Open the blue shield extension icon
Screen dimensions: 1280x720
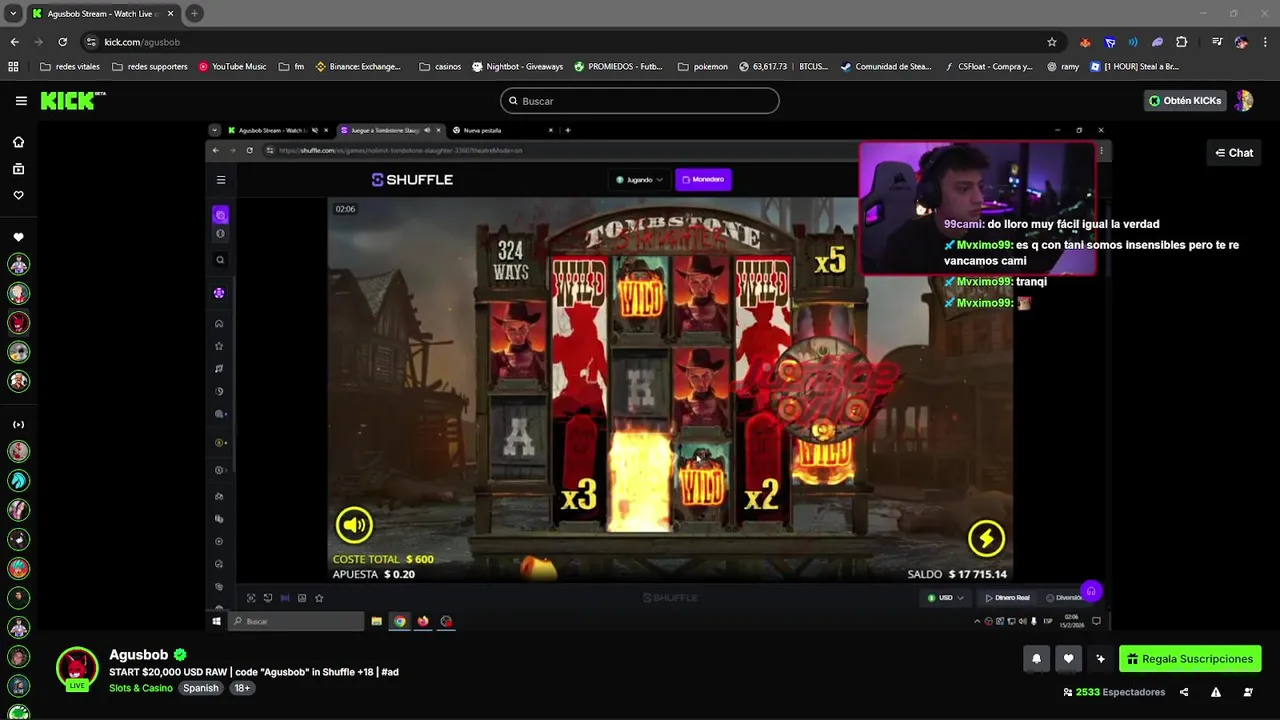(x=1110, y=42)
